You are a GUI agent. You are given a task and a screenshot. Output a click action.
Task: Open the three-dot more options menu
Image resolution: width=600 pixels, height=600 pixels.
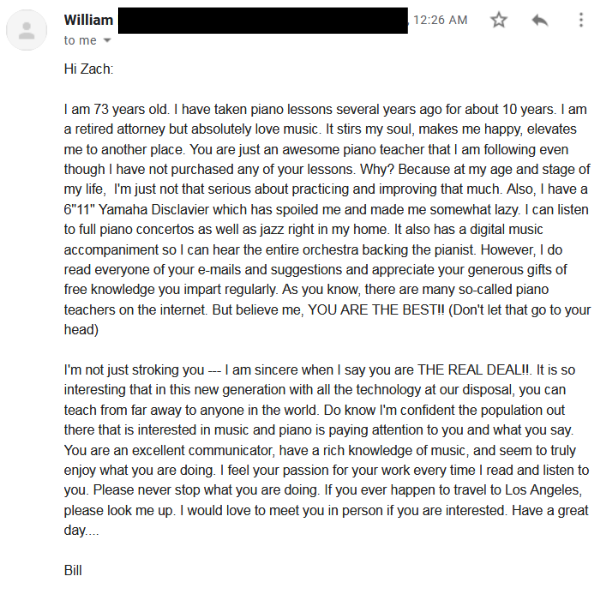tap(581, 20)
